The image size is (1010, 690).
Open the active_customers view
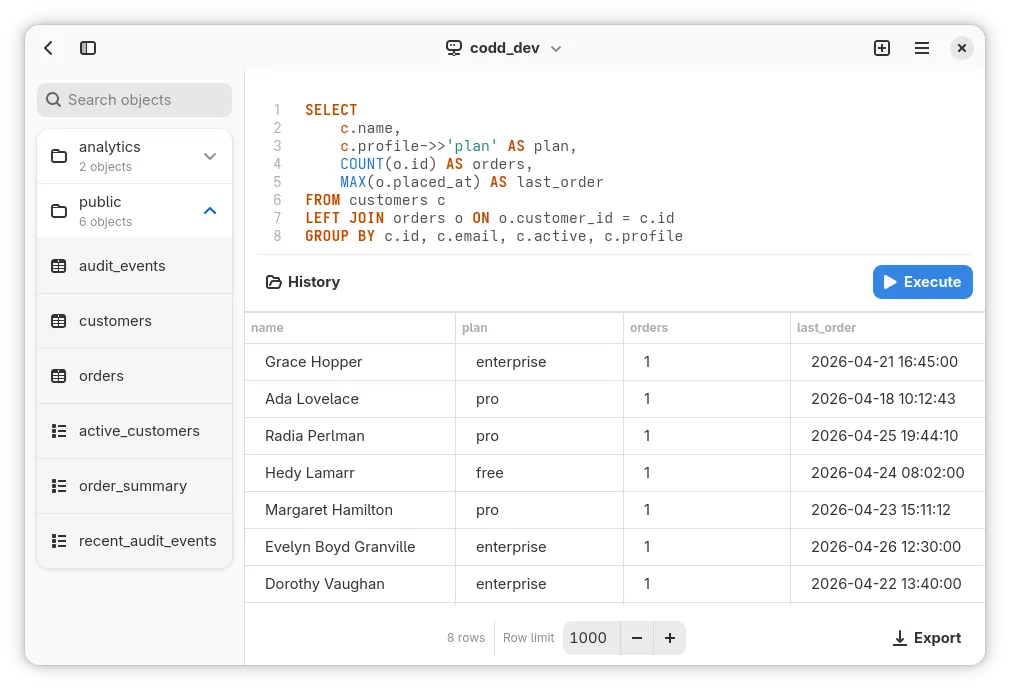135,431
